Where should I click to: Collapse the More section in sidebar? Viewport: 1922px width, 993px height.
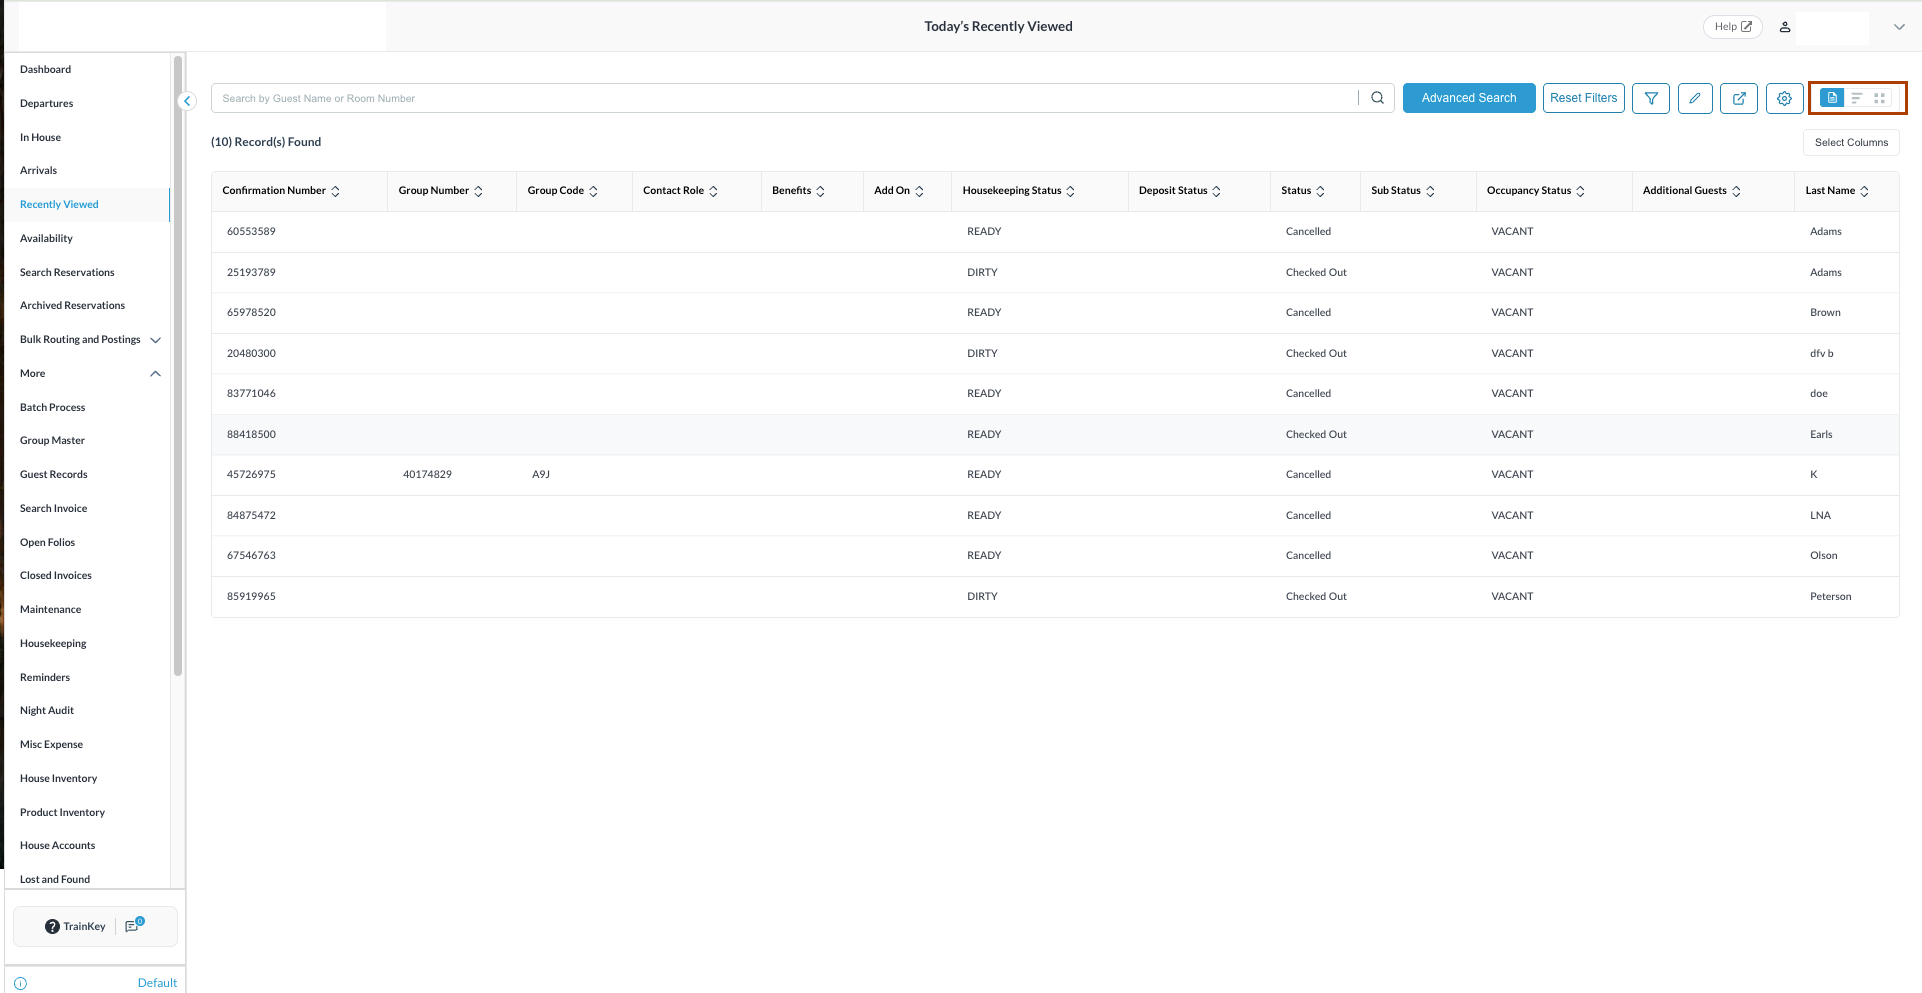155,374
